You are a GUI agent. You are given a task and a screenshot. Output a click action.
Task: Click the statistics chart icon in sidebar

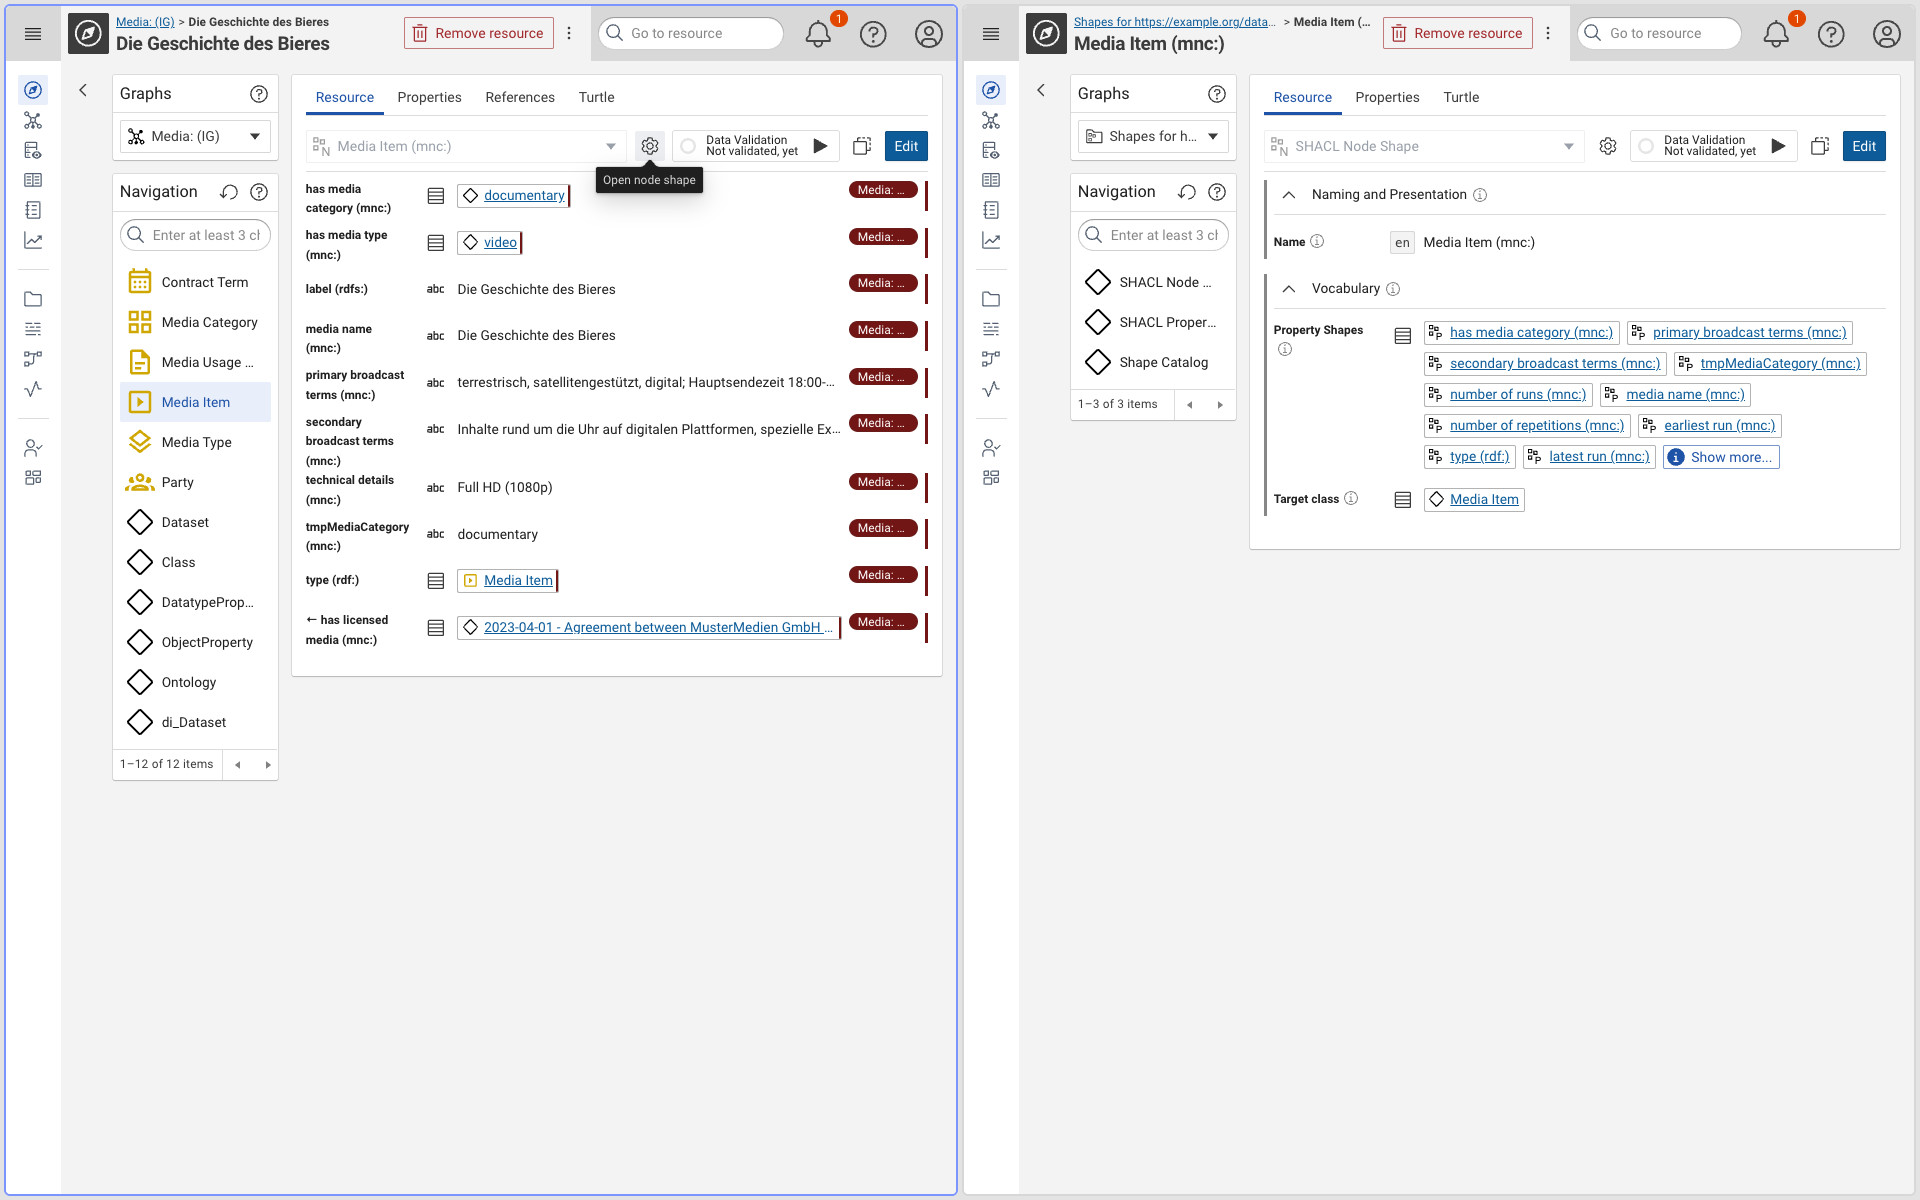pos(33,241)
